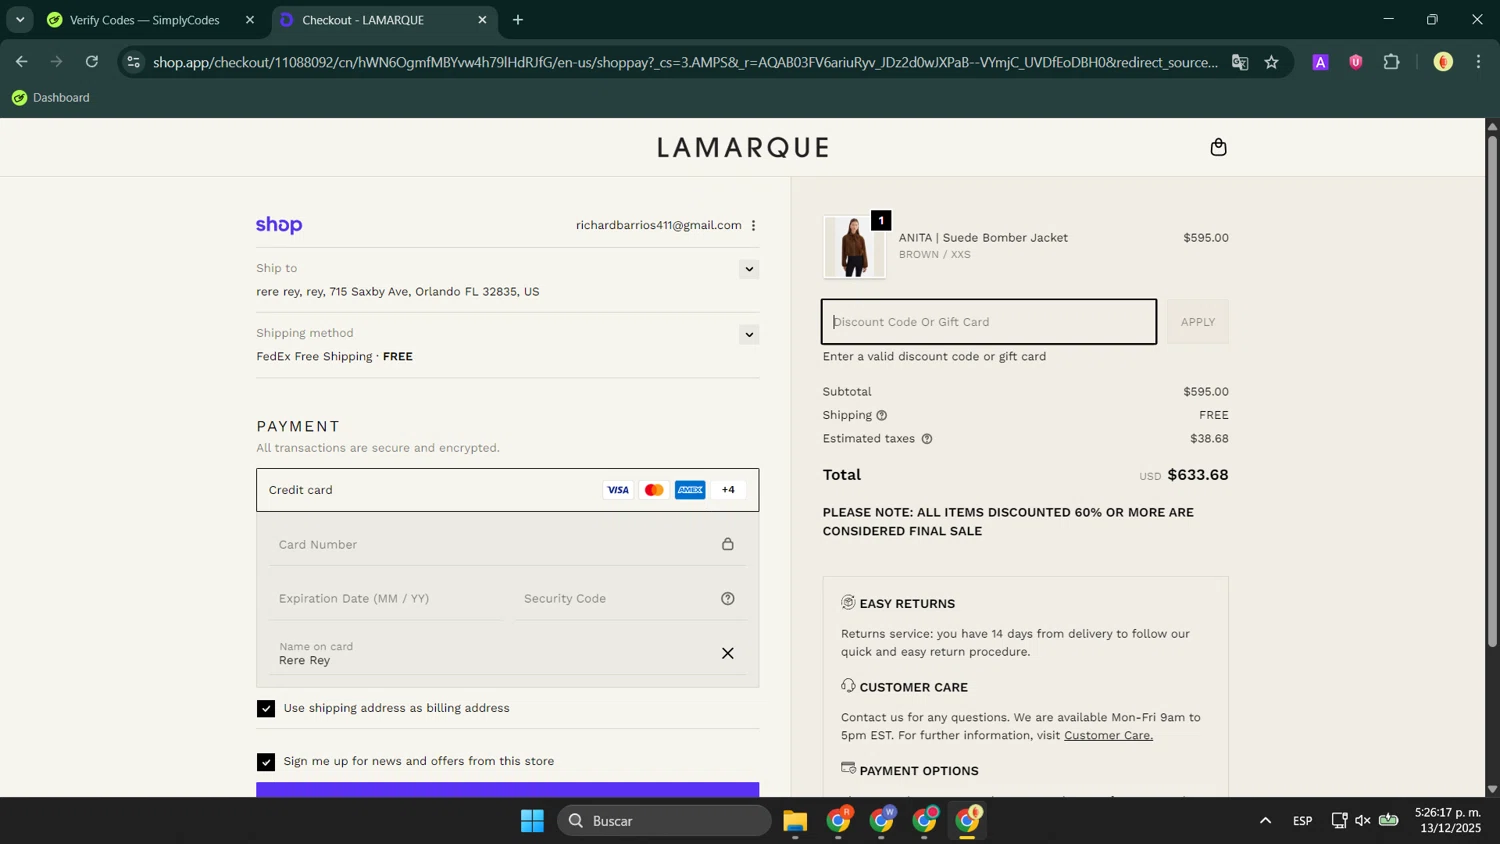Image resolution: width=1500 pixels, height=844 pixels.
Task: Toggle sign me up for news checkbox
Action: pos(266,762)
